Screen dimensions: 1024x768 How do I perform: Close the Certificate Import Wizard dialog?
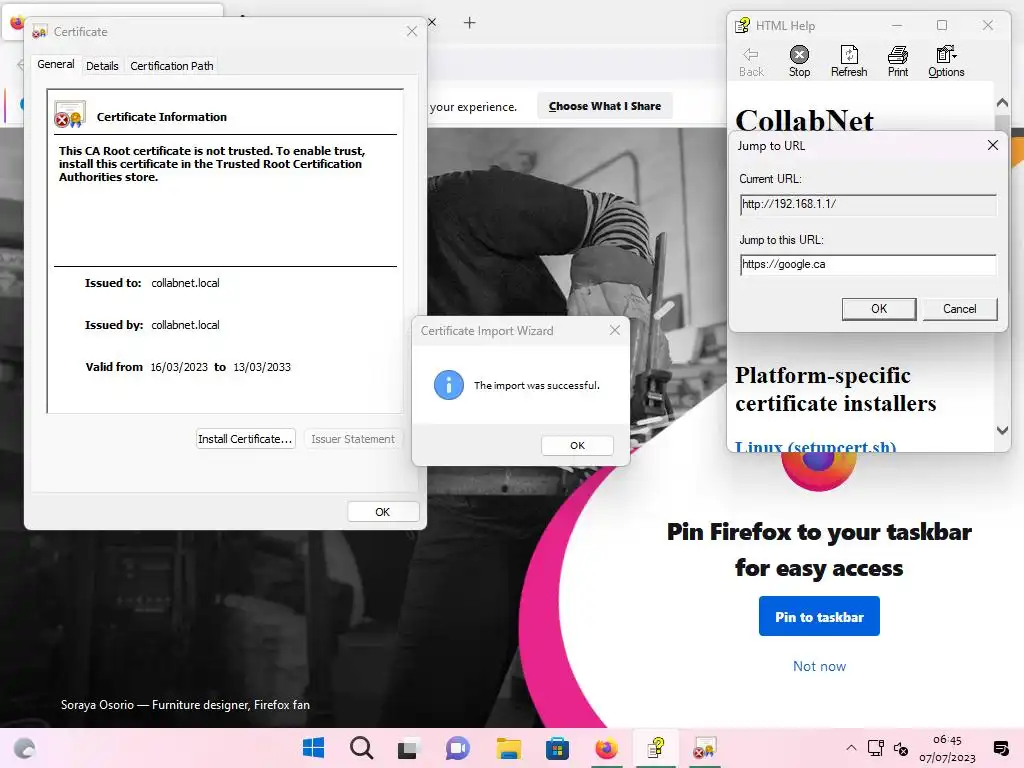[615, 330]
